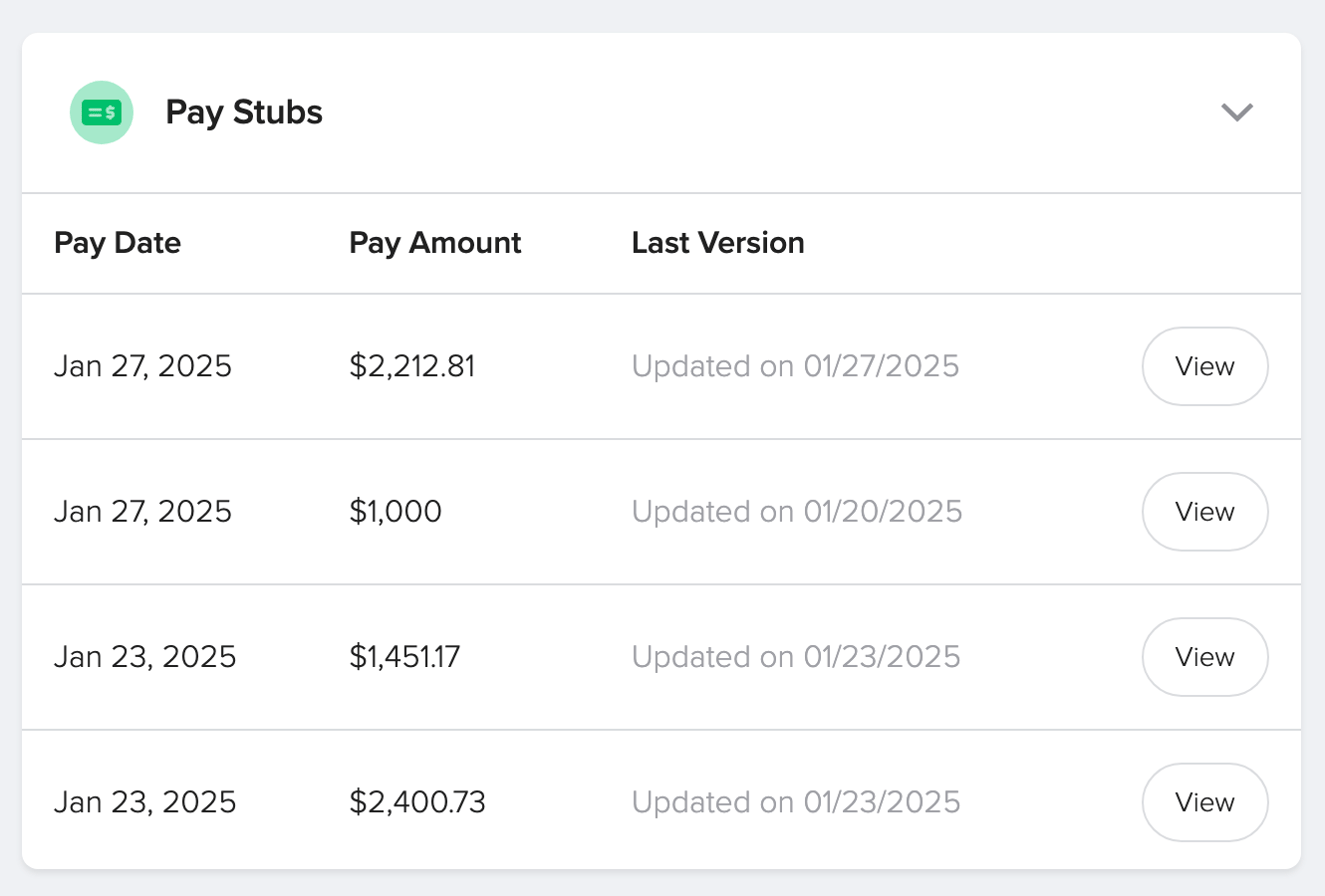
Task: Select the Last Version column header
Action: coord(718,243)
